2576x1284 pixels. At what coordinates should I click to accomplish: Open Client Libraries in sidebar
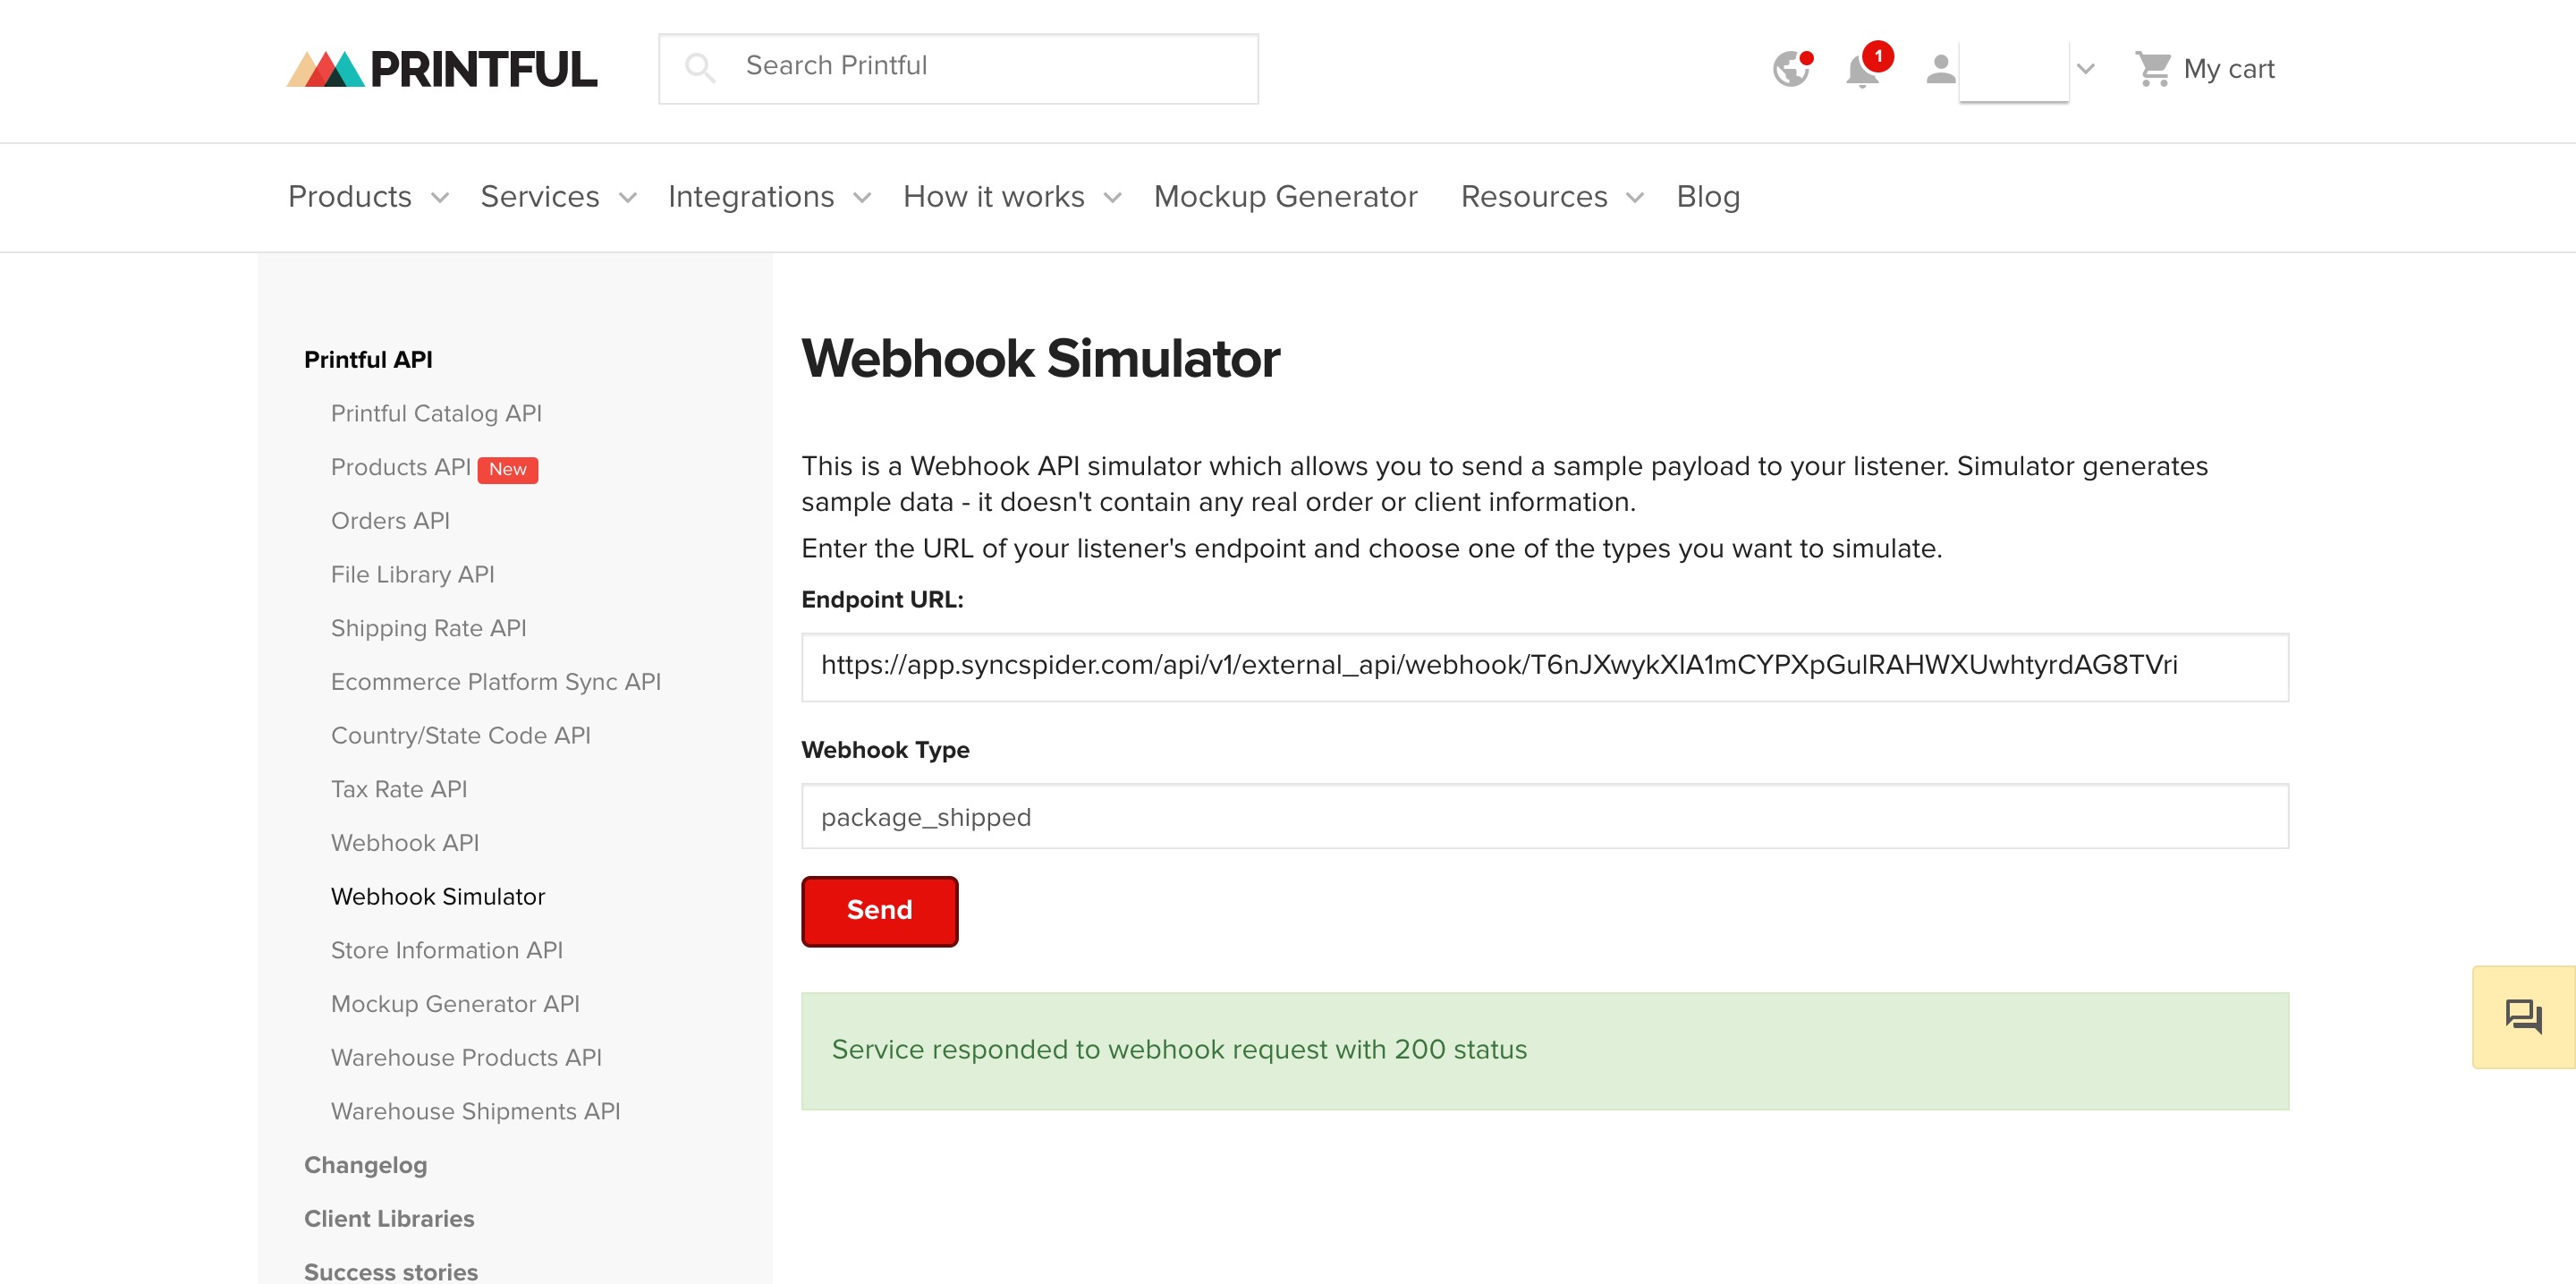tap(389, 1218)
